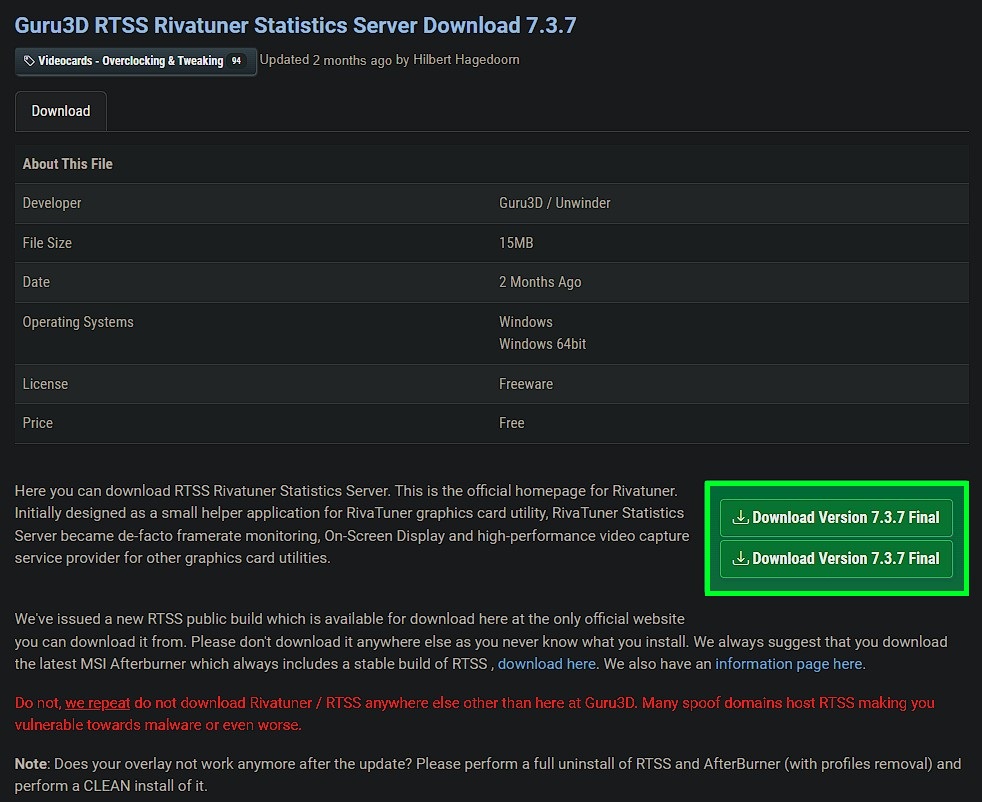Click download arrow icon on lower Download button
Screen dimensions: 982x802
coord(740,558)
